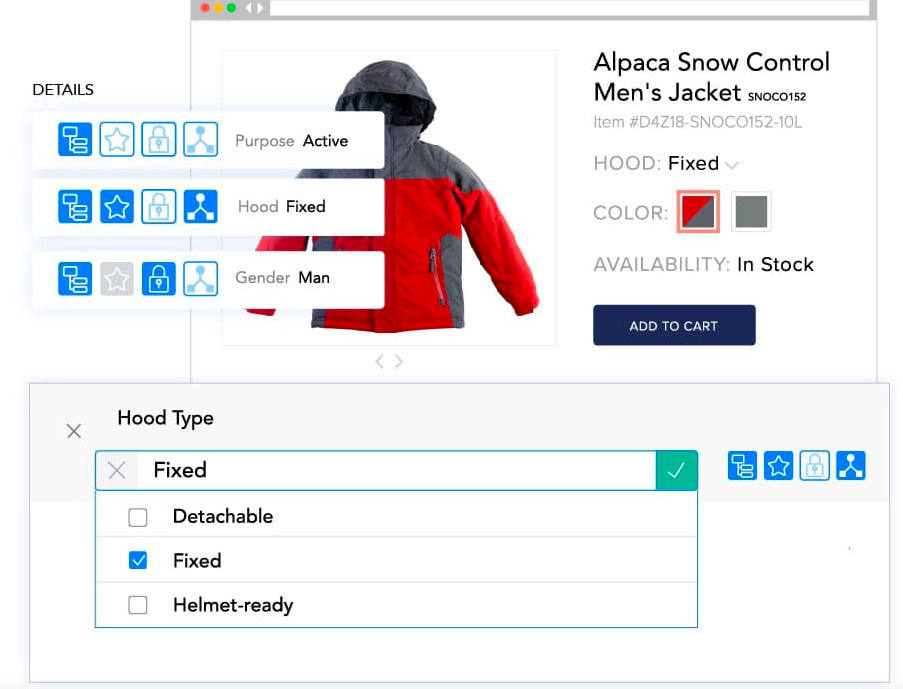Click star icon beside Hood Type field
The height and width of the screenshot is (689, 903).
pos(779,465)
